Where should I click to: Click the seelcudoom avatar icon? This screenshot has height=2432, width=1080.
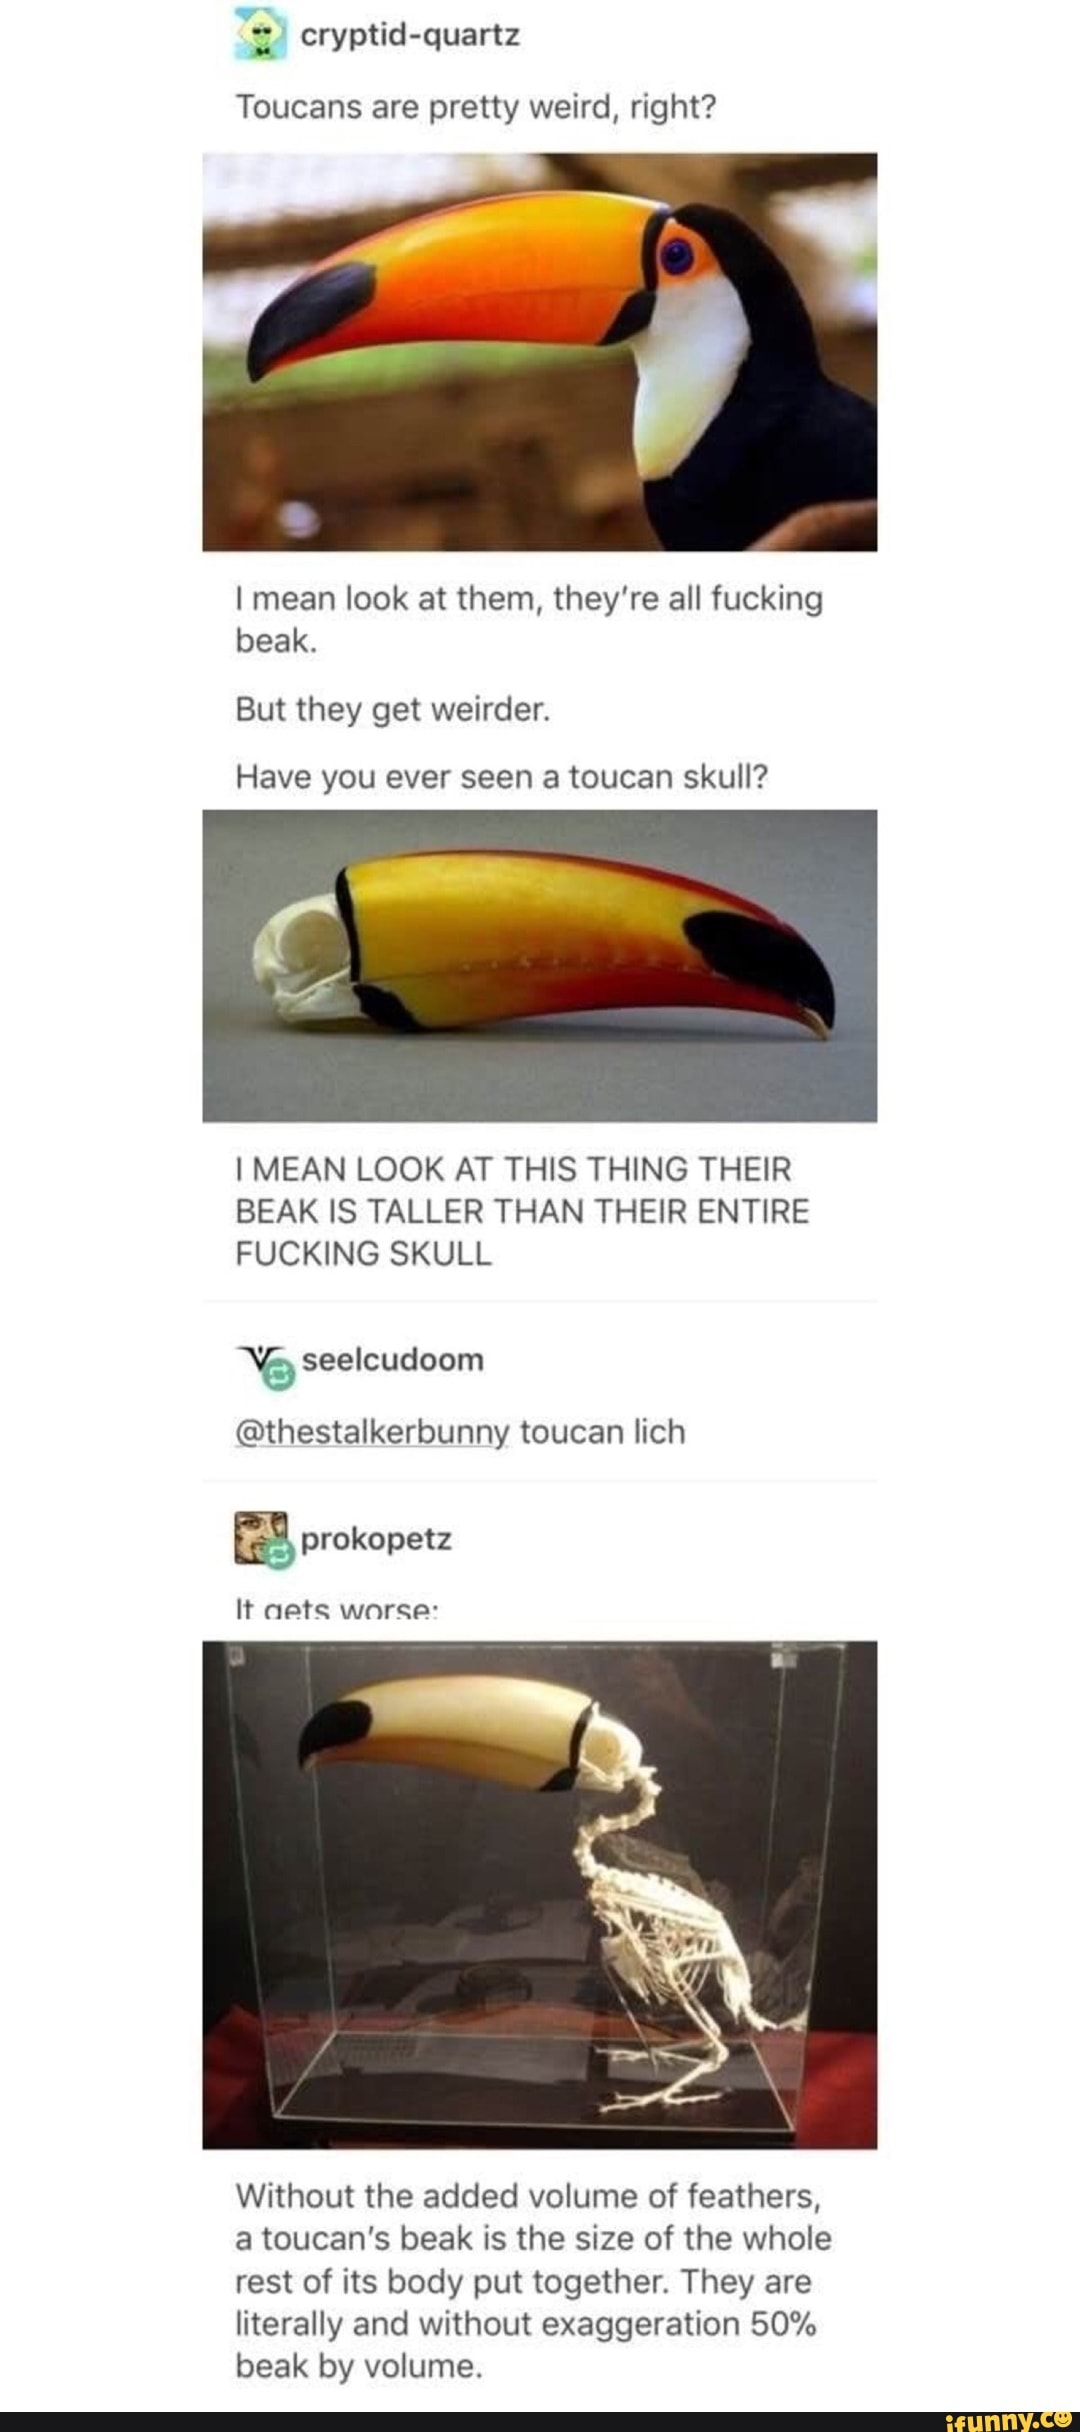click(257, 1361)
